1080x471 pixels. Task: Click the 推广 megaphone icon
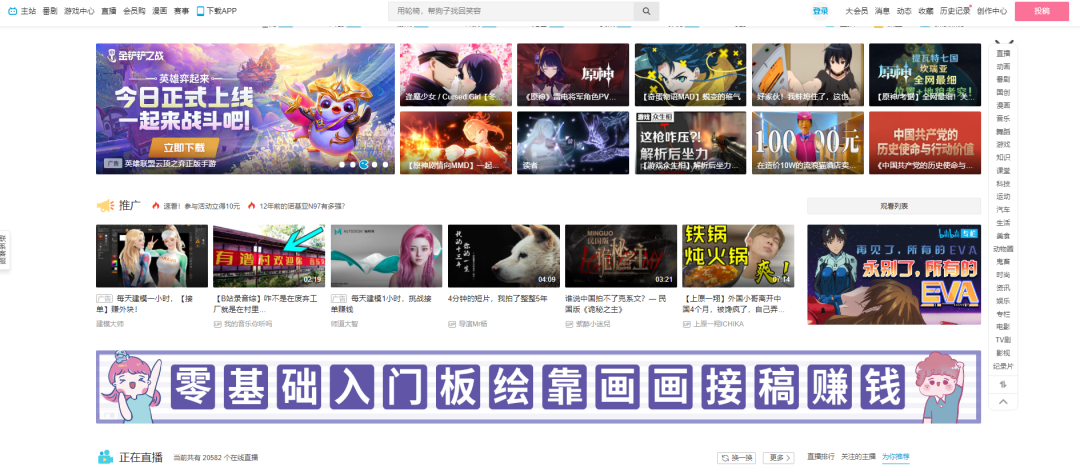pyautogui.click(x=105, y=205)
